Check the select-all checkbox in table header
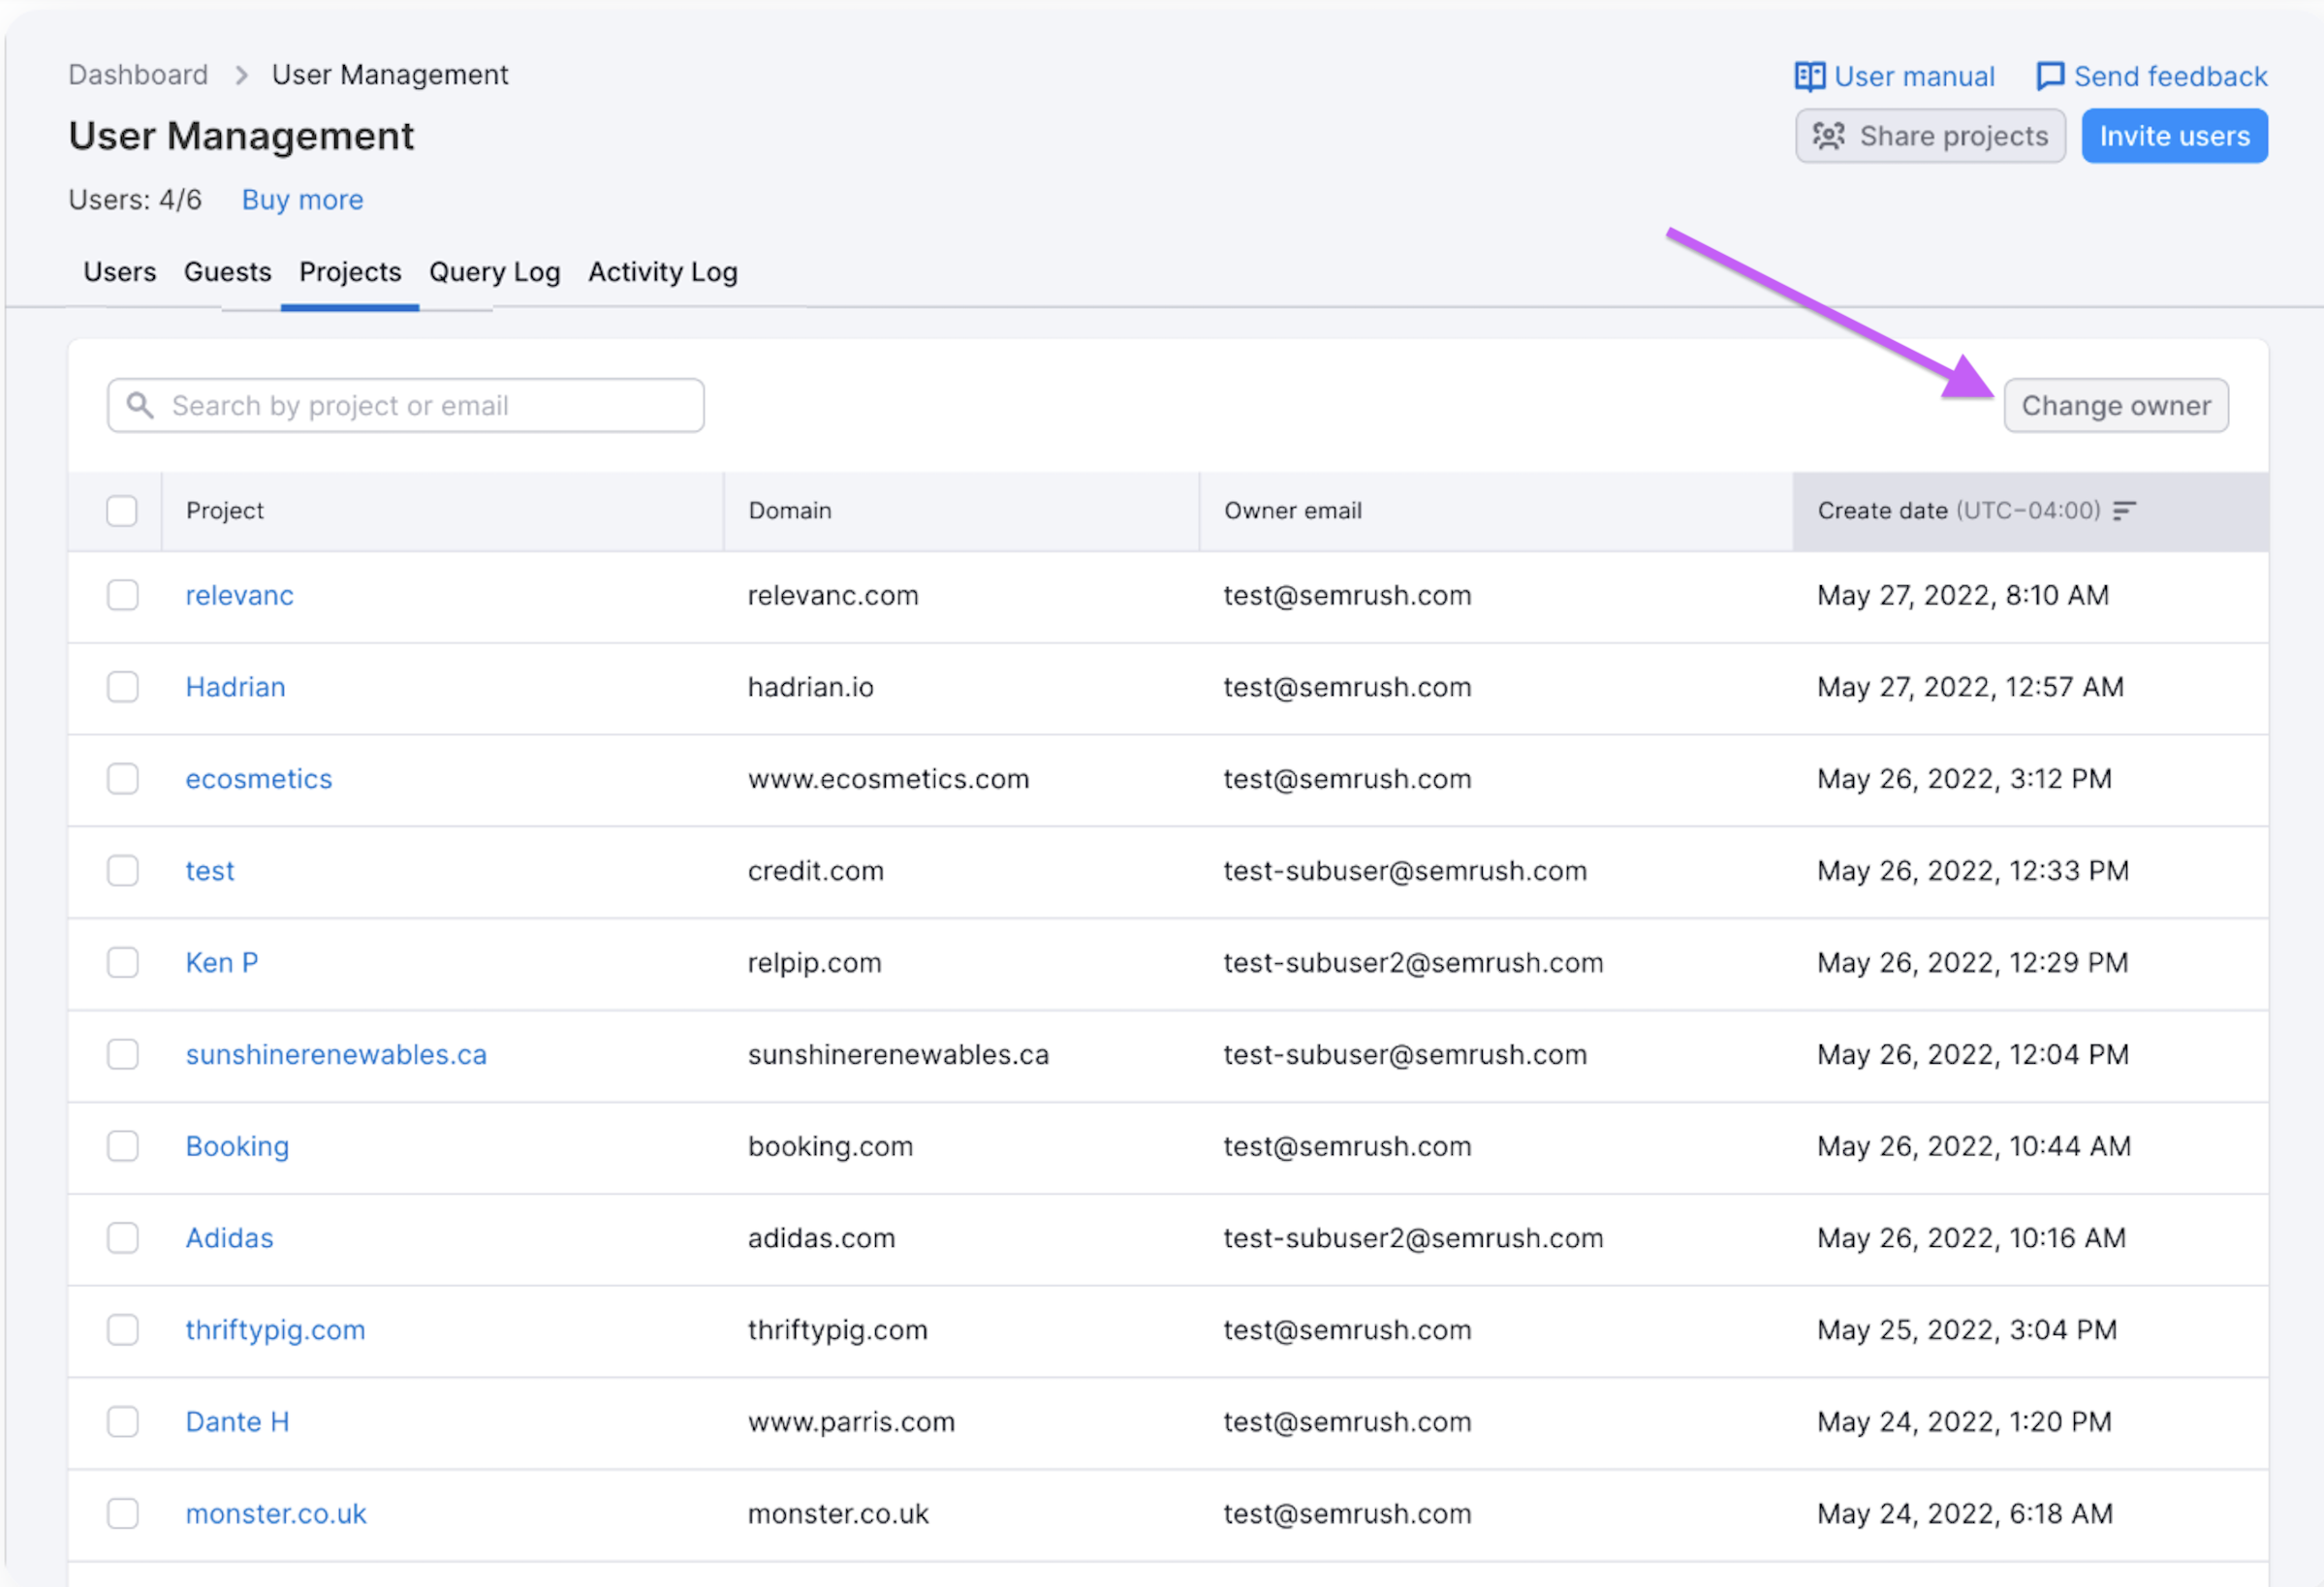2324x1587 pixels. pos(122,511)
